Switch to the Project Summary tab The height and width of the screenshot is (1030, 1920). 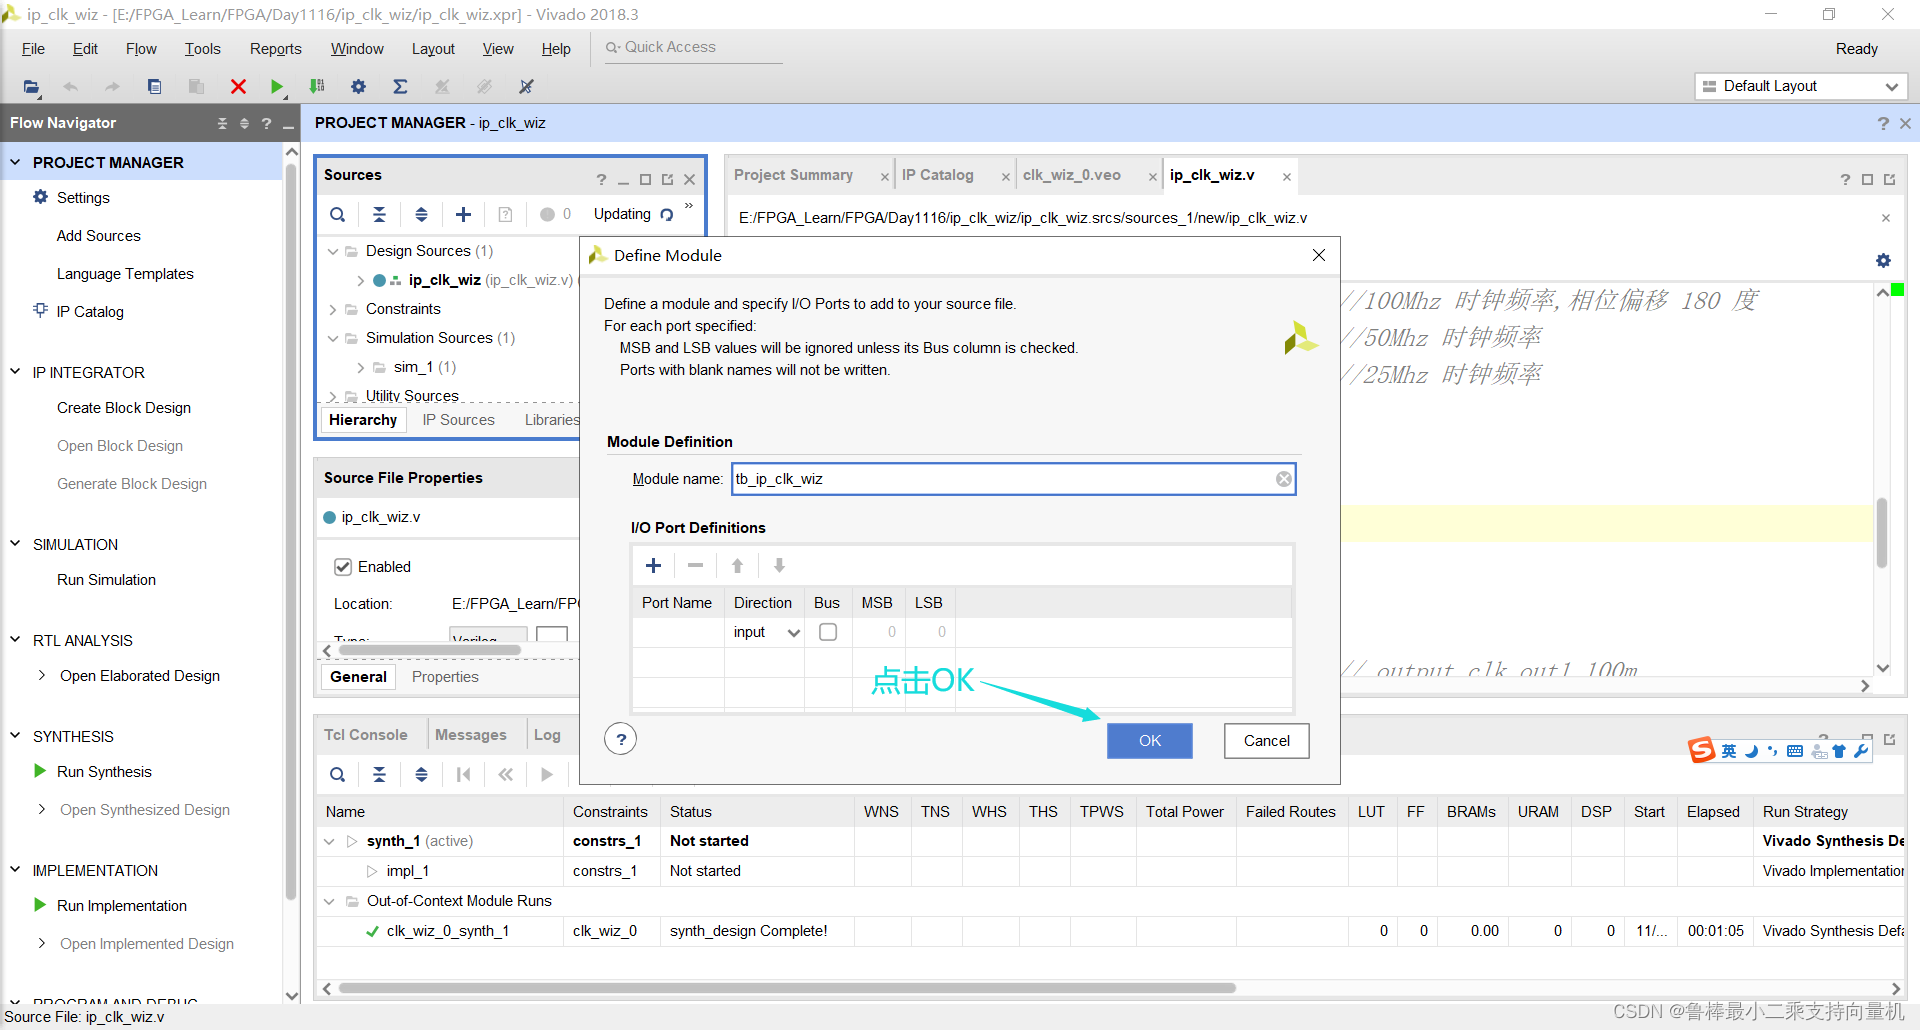(793, 175)
